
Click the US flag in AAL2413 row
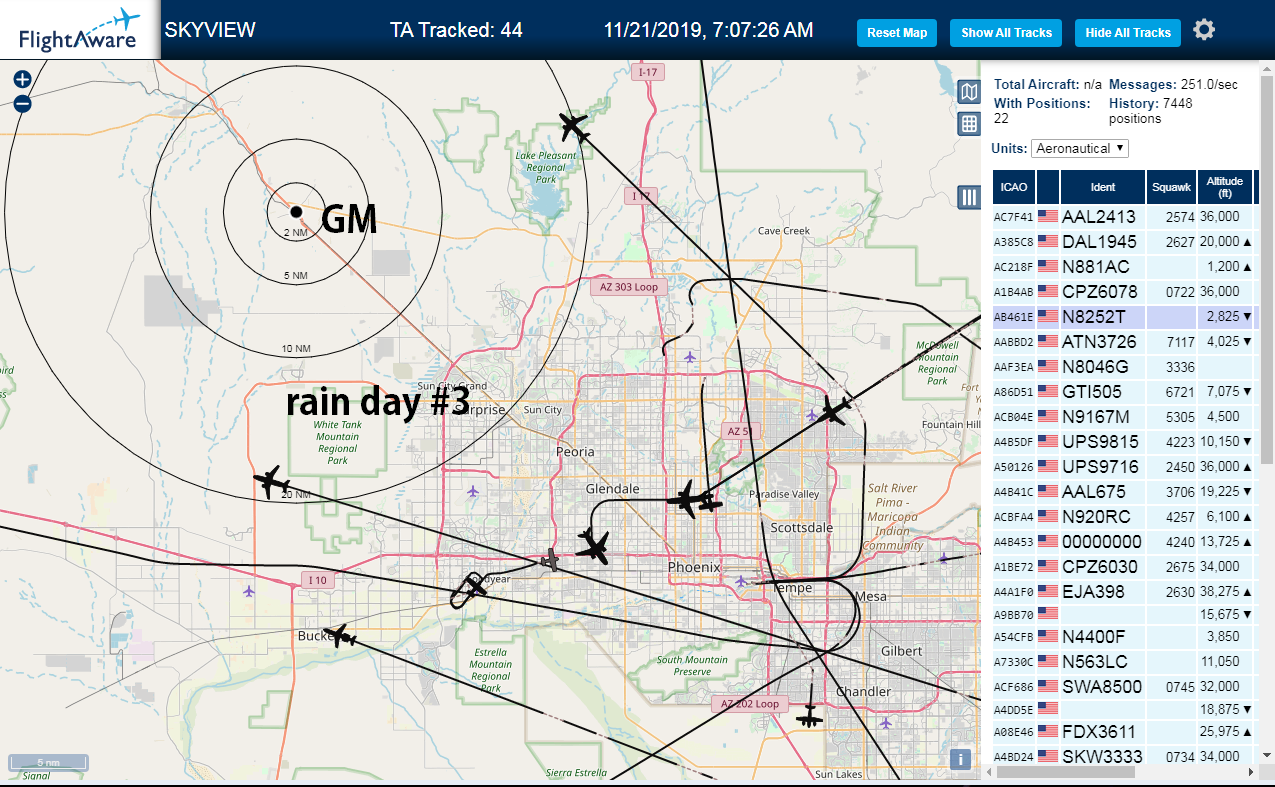pos(1048,216)
